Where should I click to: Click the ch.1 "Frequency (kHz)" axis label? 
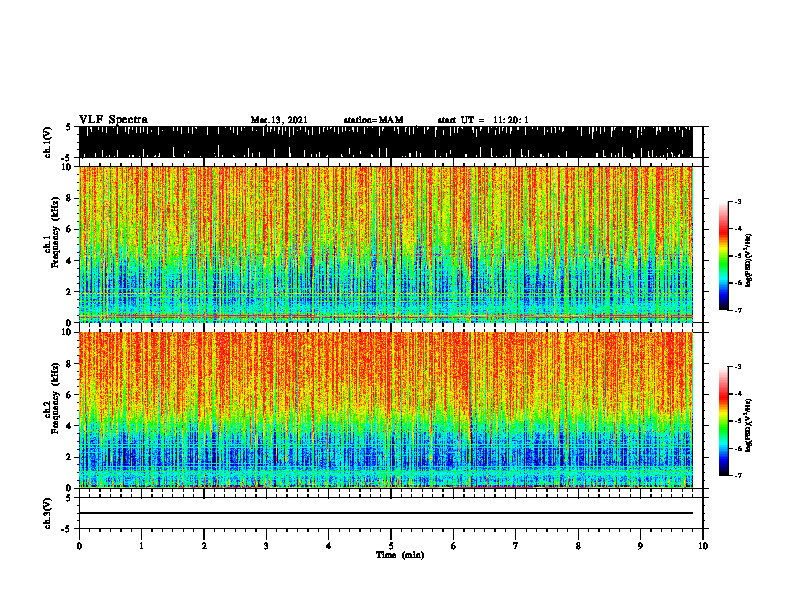pyautogui.click(x=55, y=233)
